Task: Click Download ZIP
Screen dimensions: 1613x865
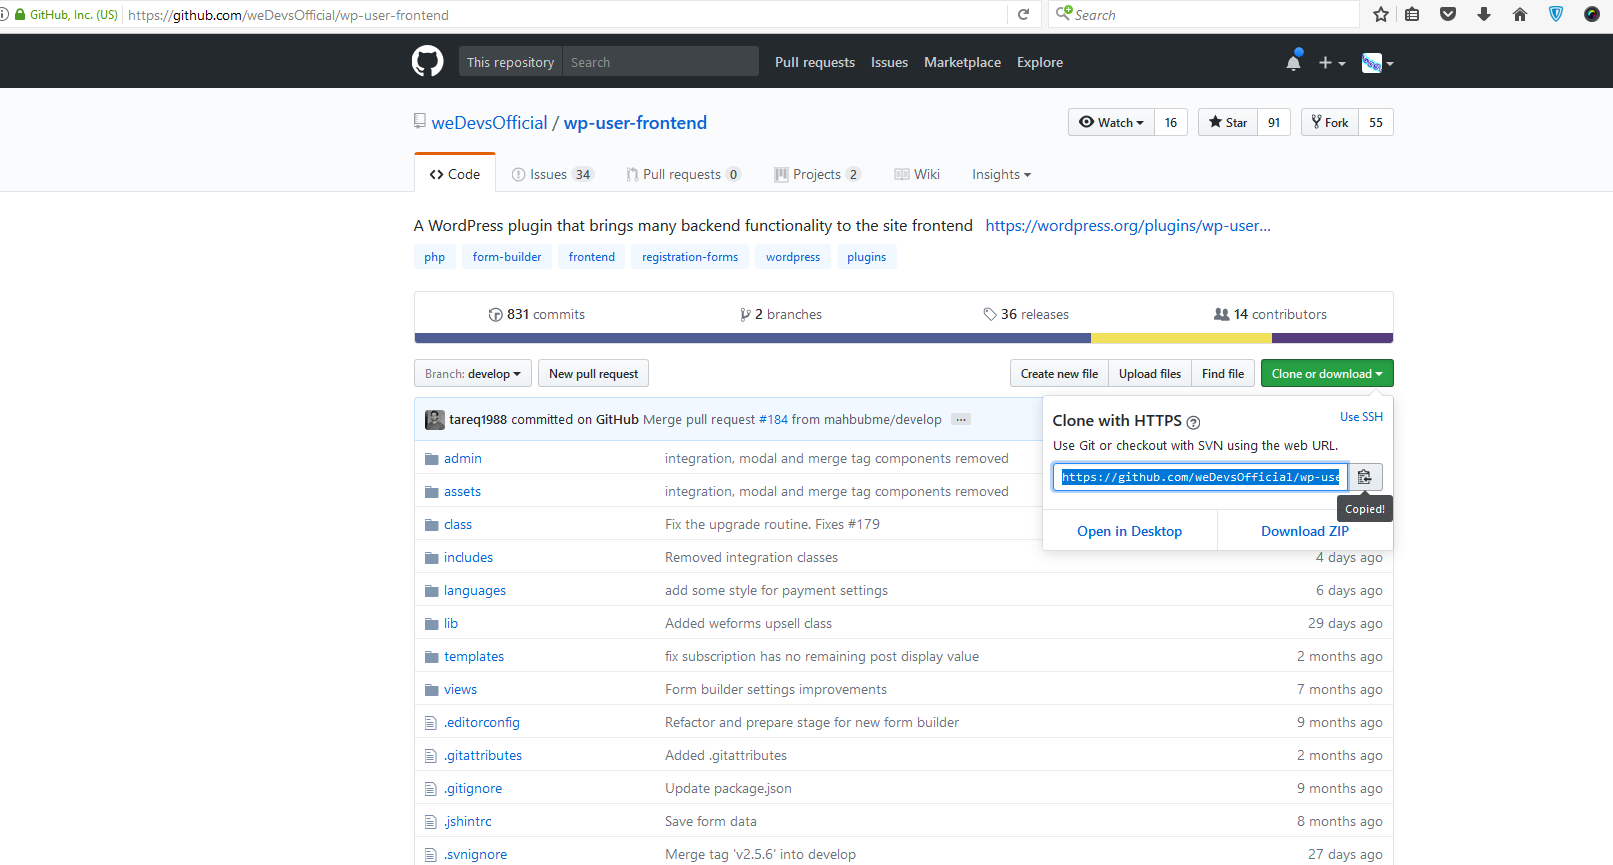Action: [x=1305, y=531]
